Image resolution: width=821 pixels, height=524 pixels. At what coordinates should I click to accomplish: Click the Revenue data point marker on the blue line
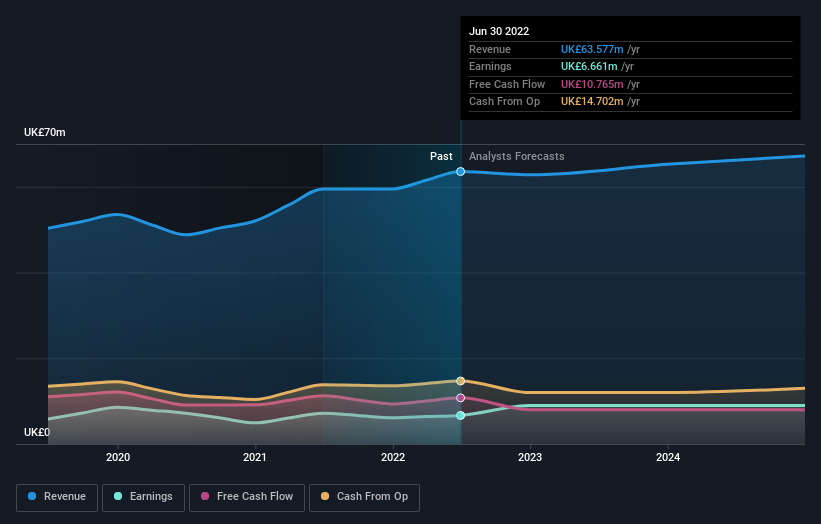click(x=460, y=172)
